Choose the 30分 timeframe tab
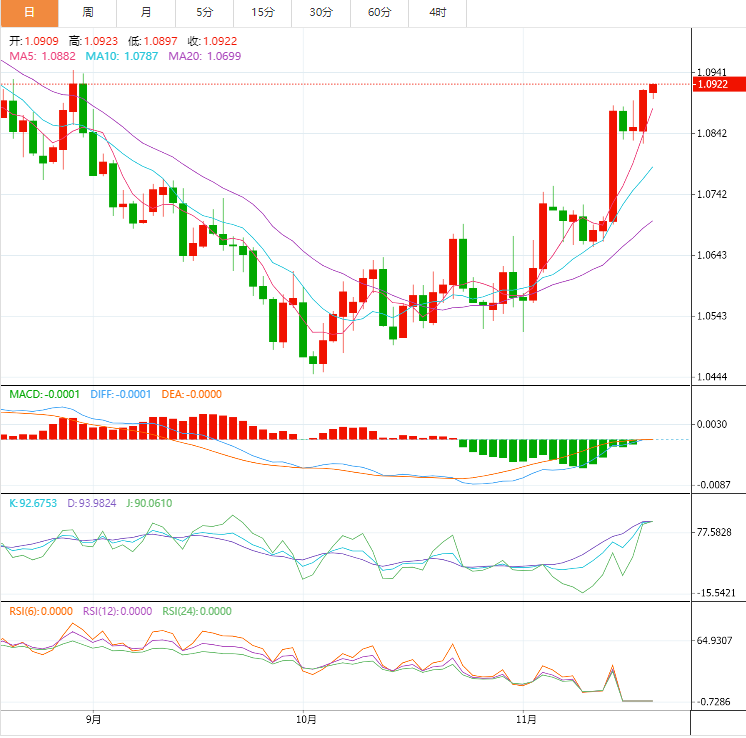Image resolution: width=746 pixels, height=738 pixels. [321, 13]
